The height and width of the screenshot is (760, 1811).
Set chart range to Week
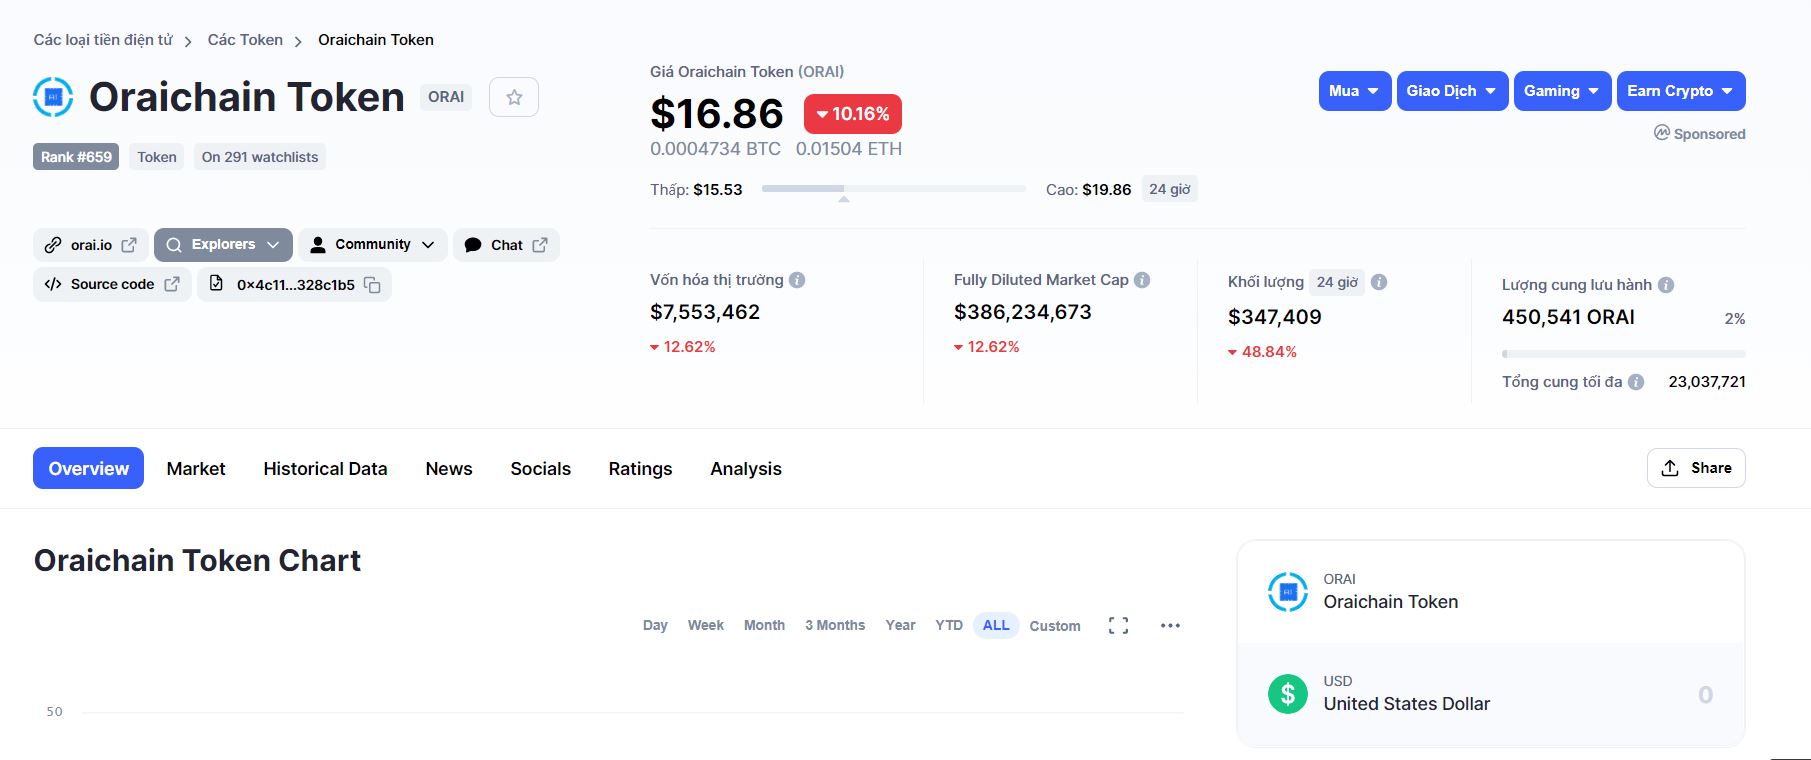point(705,625)
